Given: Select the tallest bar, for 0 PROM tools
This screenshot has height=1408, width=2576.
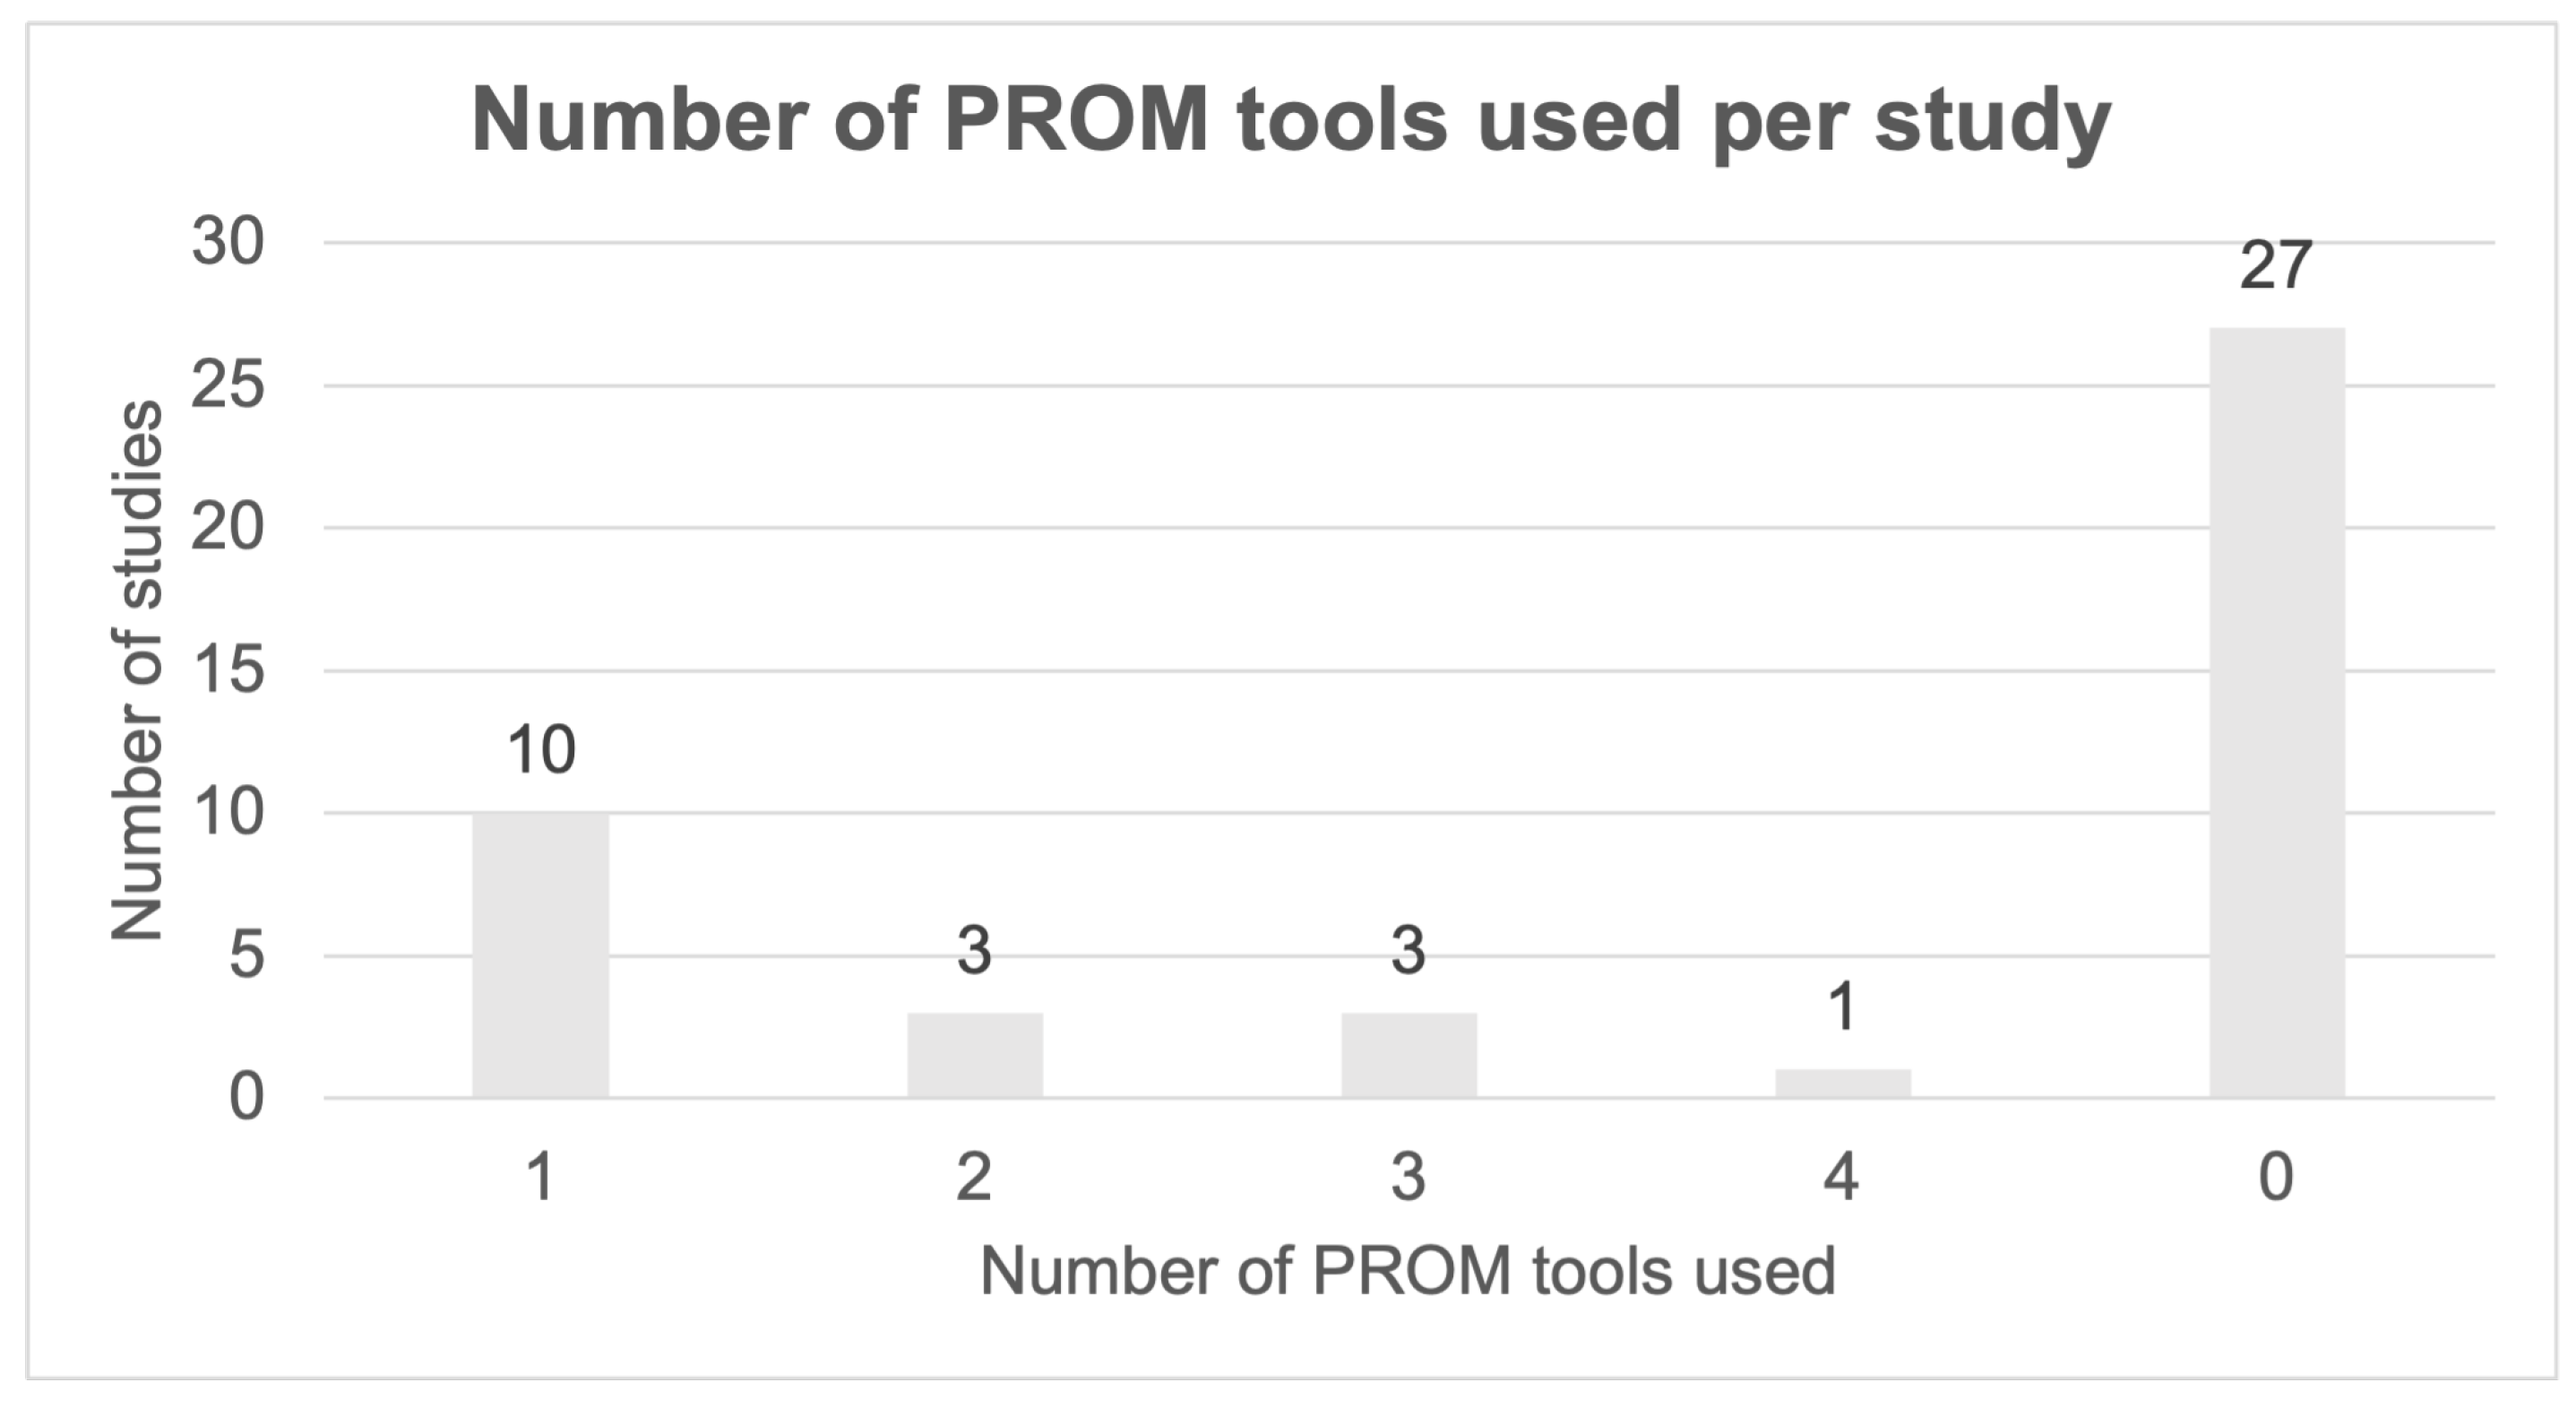Looking at the screenshot, I should (x=2277, y=712).
